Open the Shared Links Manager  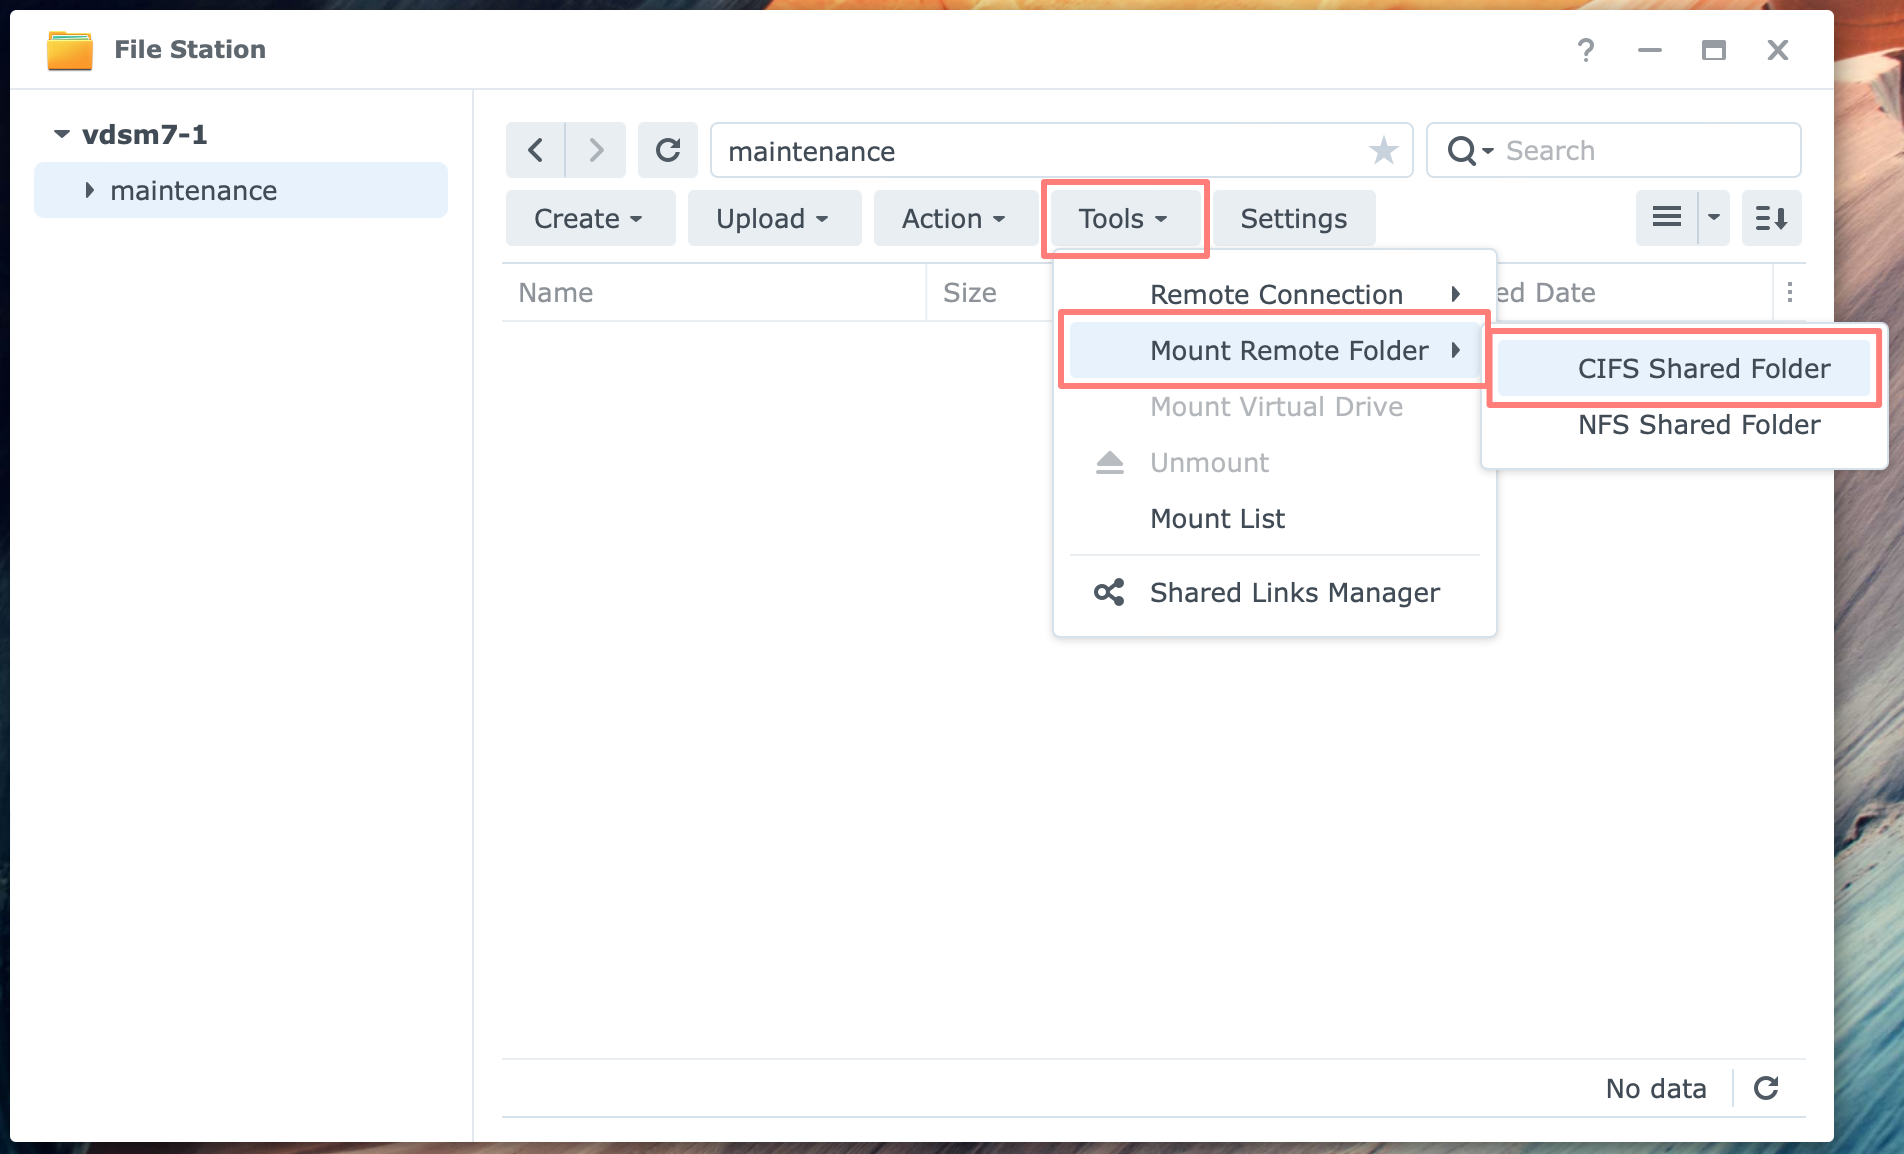[1294, 592]
